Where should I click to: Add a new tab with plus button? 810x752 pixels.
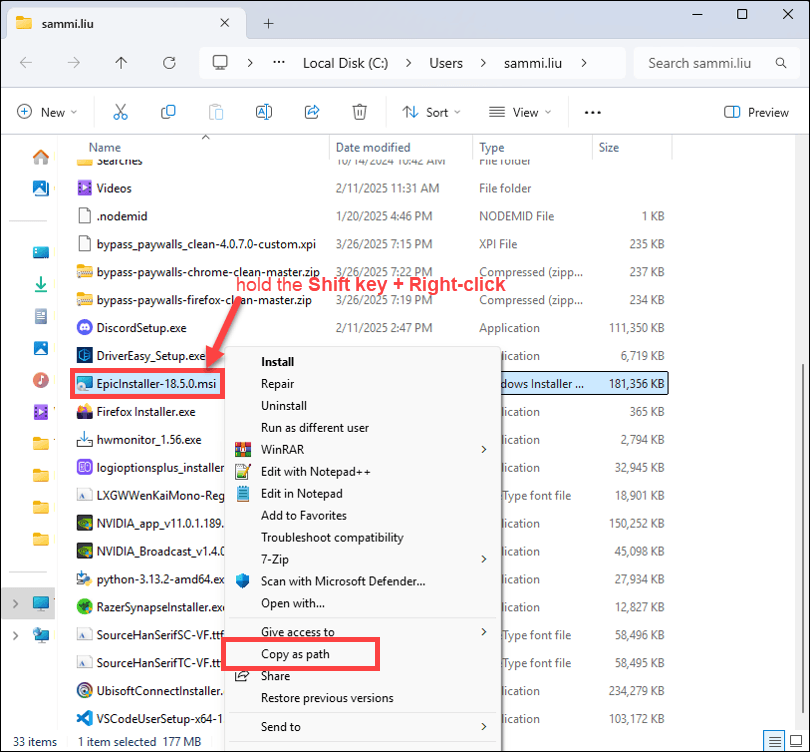269,23
